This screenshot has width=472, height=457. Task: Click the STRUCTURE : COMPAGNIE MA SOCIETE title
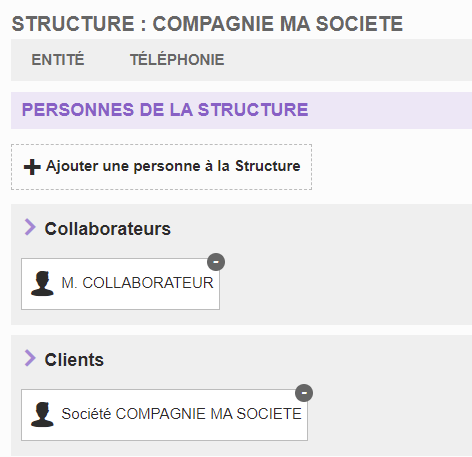(x=207, y=24)
